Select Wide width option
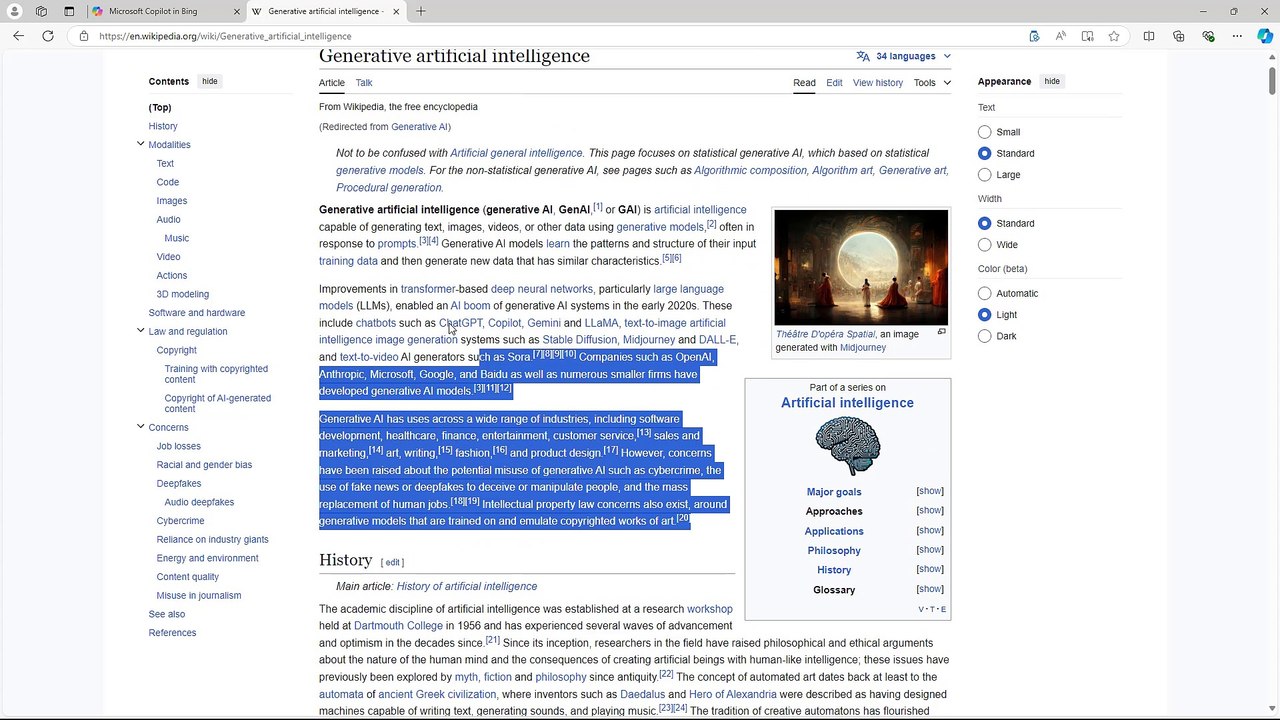This screenshot has width=1280, height=720. (985, 245)
